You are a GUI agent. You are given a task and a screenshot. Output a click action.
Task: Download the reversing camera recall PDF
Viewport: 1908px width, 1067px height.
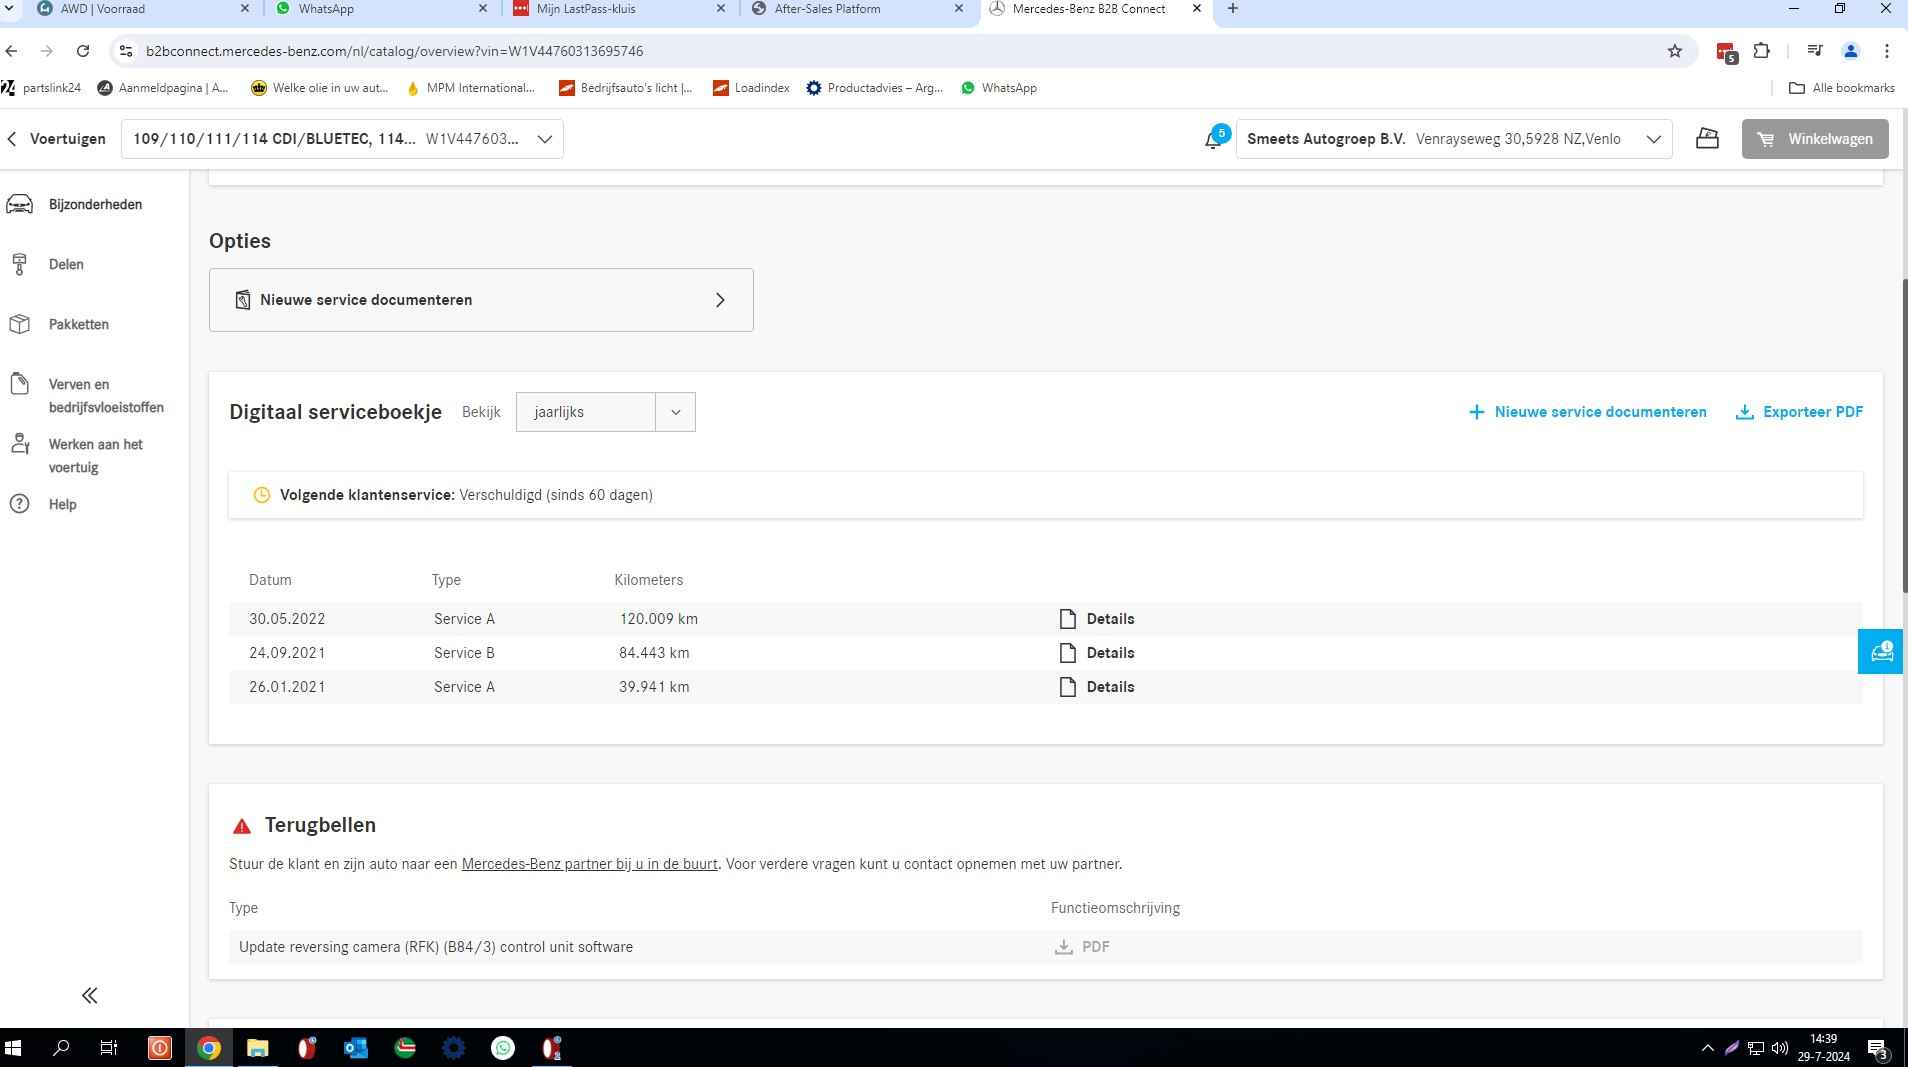[x=1082, y=947]
